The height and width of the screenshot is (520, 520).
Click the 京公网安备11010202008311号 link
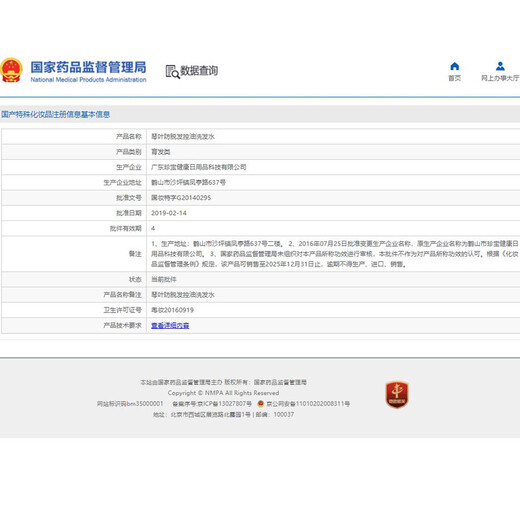[308, 404]
